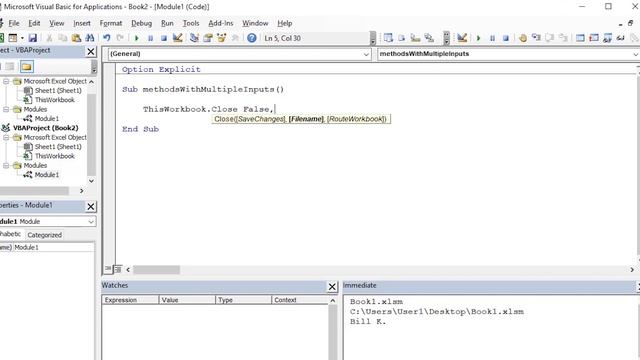Paste with the clipboard icon
Screen dimensions: 640x360
(x=76, y=38)
